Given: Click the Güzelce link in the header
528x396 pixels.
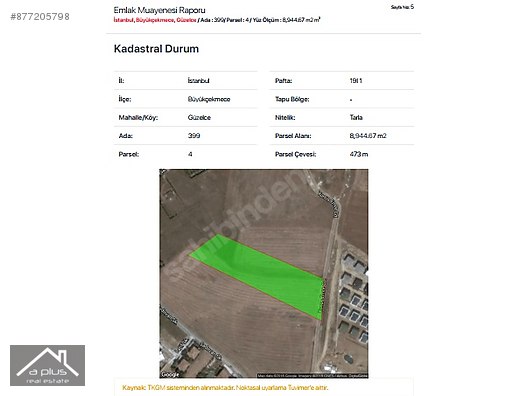Looking at the screenshot, I should (x=186, y=20).
